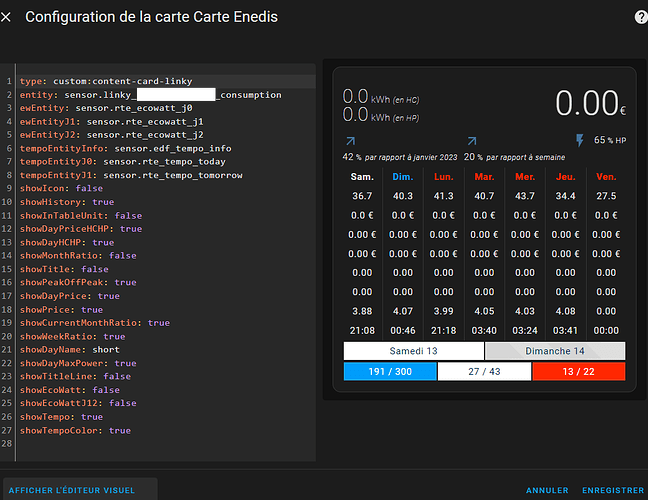648x500 pixels.
Task: Click the red Jeu. day column header
Action: tap(565, 177)
